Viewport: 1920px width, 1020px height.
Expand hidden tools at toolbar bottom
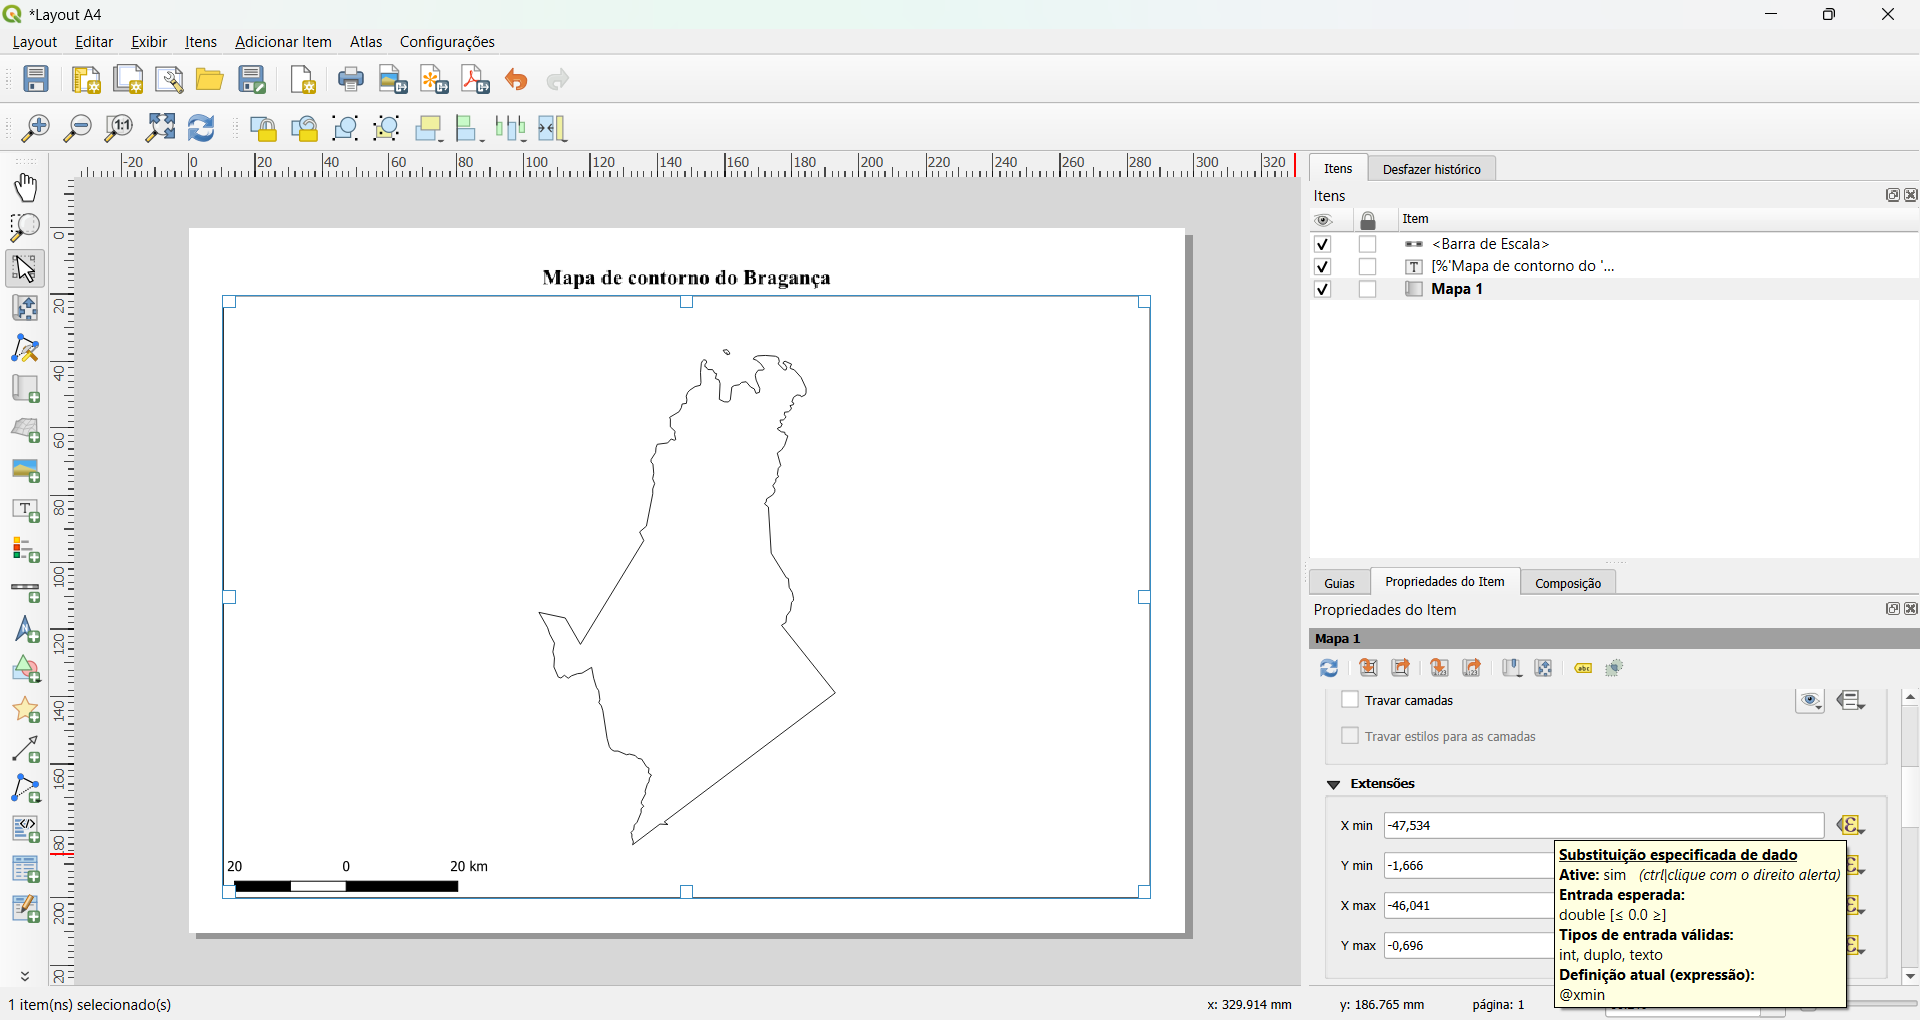point(25,976)
